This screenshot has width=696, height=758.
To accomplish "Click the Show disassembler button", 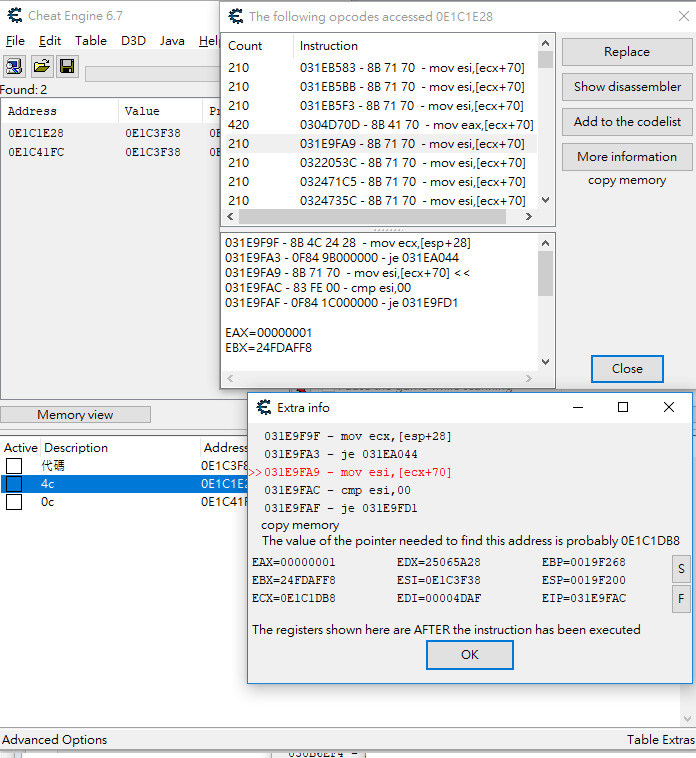I will click(x=627, y=87).
